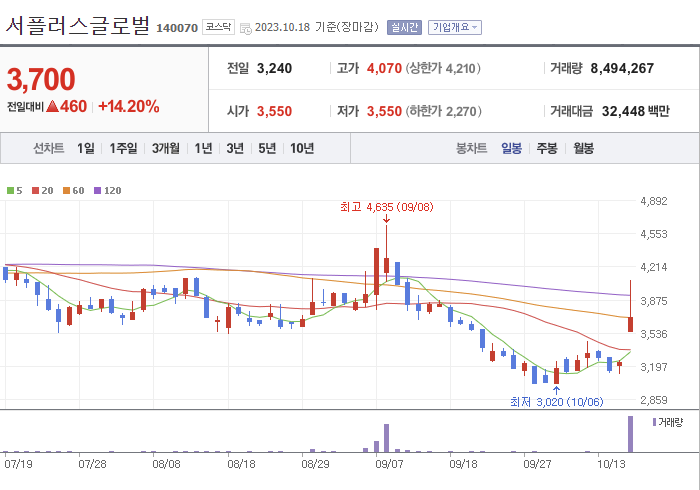Click the 최고 4,635 (09/08) high marker
Image resolution: width=700 pixels, height=490 pixels.
pos(387,207)
